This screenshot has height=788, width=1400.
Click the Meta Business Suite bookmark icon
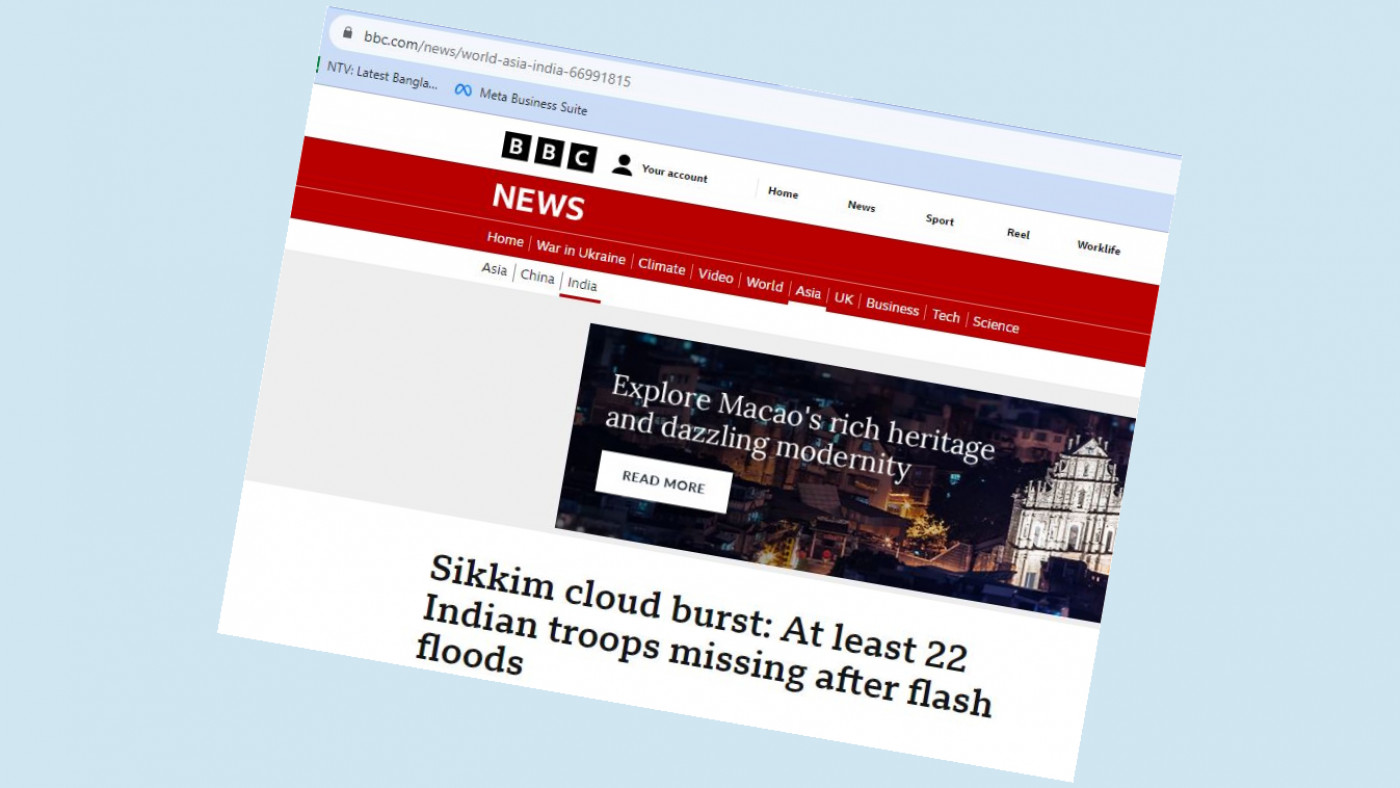tap(463, 90)
